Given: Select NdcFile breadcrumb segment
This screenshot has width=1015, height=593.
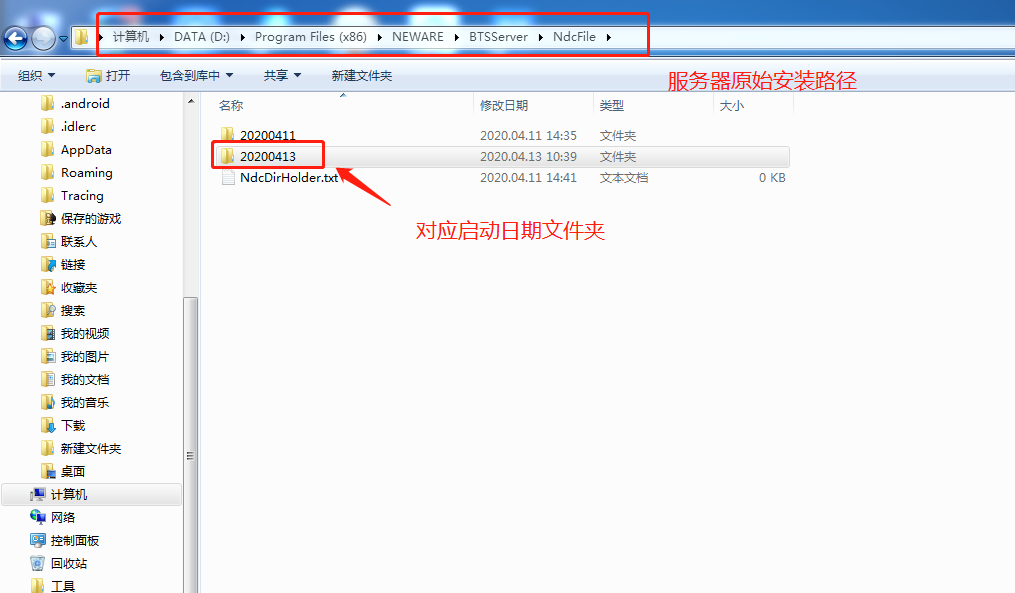Looking at the screenshot, I should pos(574,37).
